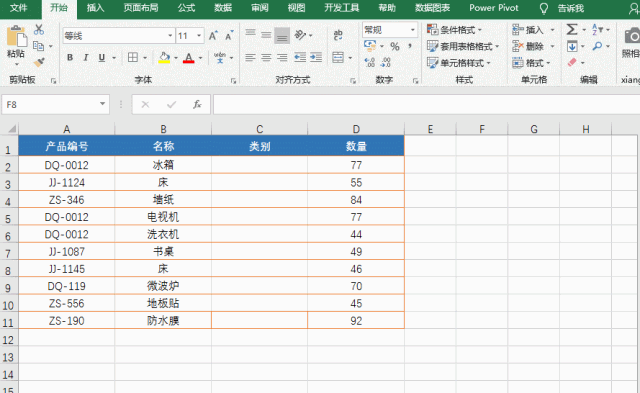
Task: Open the 插入 insert cells dropdown
Action: tap(552, 30)
